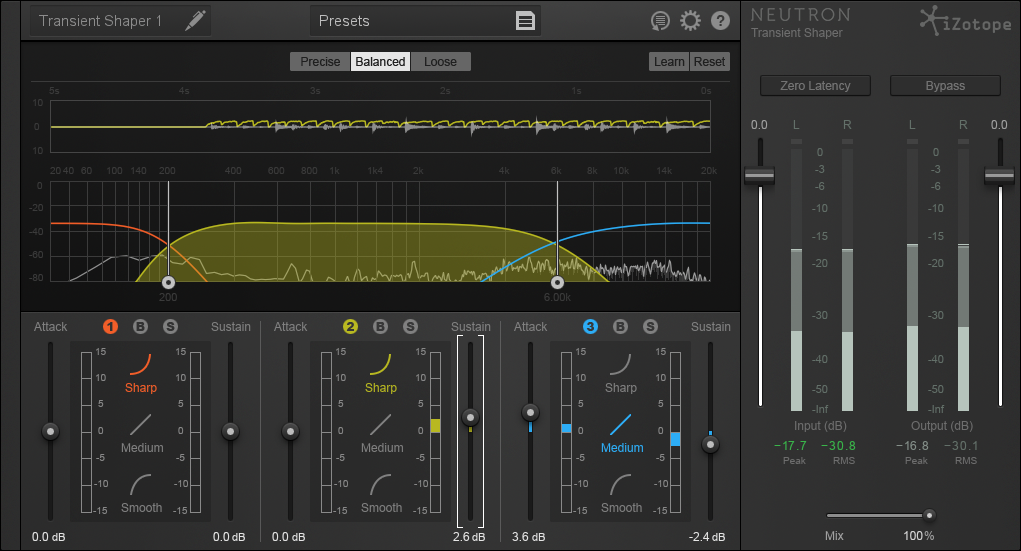Viewport: 1021px width, 551px height.
Task: Select band 2 yellow number badge
Action: click(x=350, y=326)
